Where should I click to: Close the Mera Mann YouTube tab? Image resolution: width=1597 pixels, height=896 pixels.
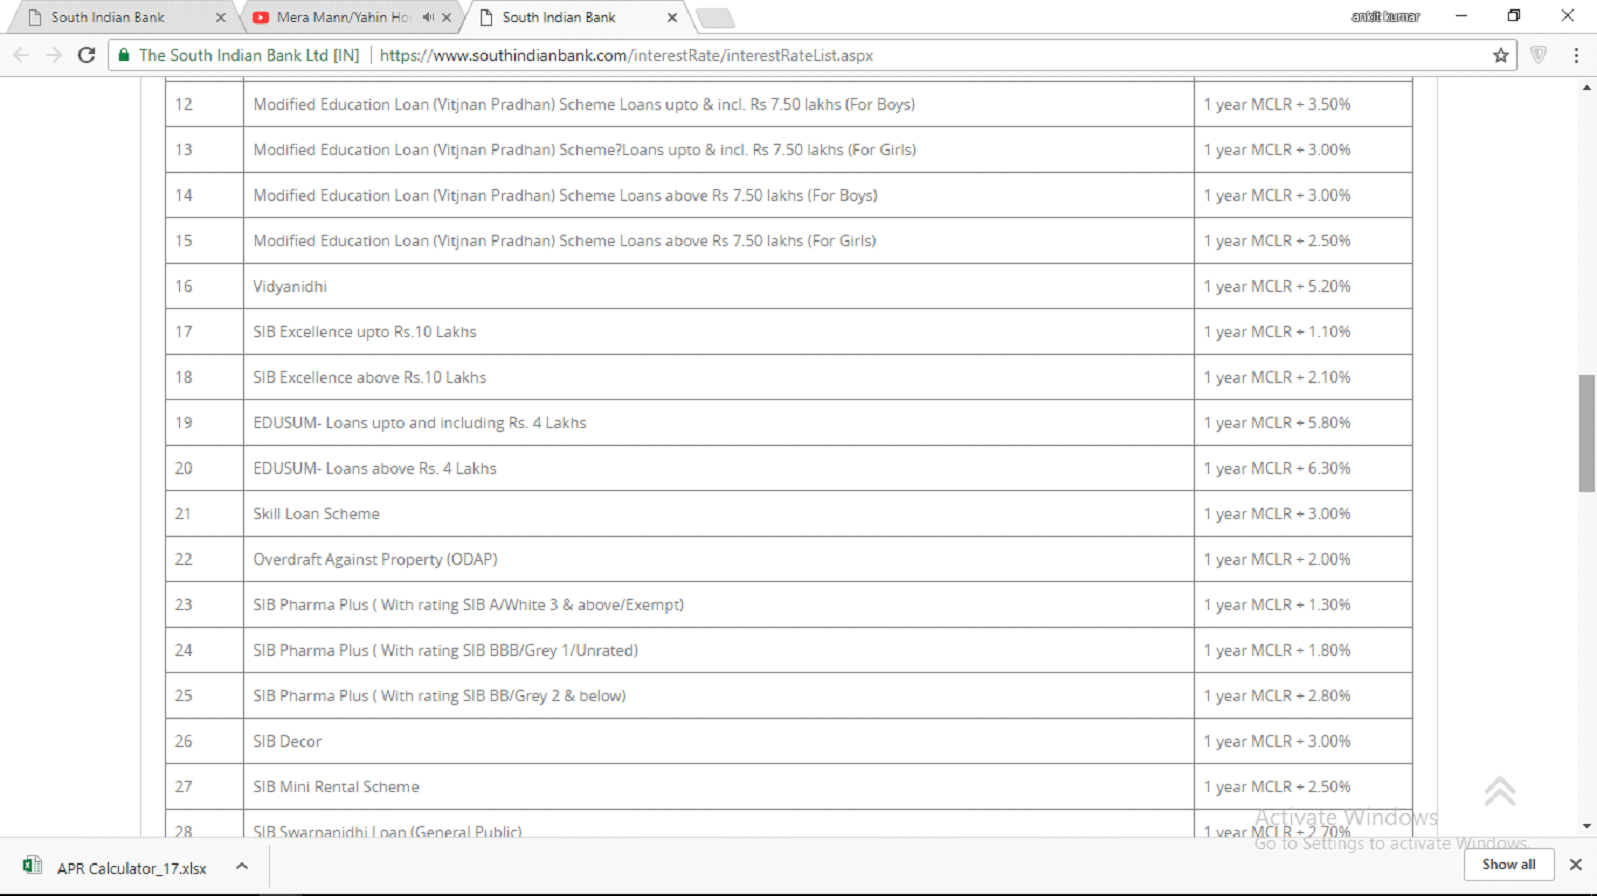point(447,17)
